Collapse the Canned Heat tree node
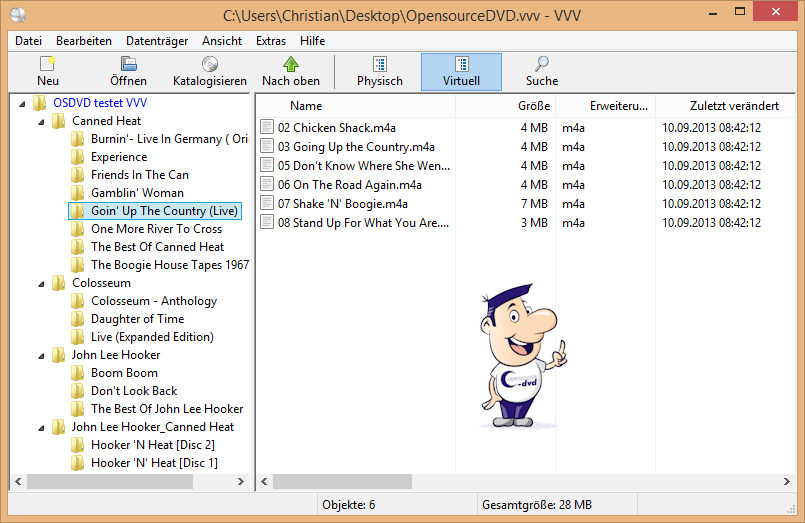 click(40, 121)
